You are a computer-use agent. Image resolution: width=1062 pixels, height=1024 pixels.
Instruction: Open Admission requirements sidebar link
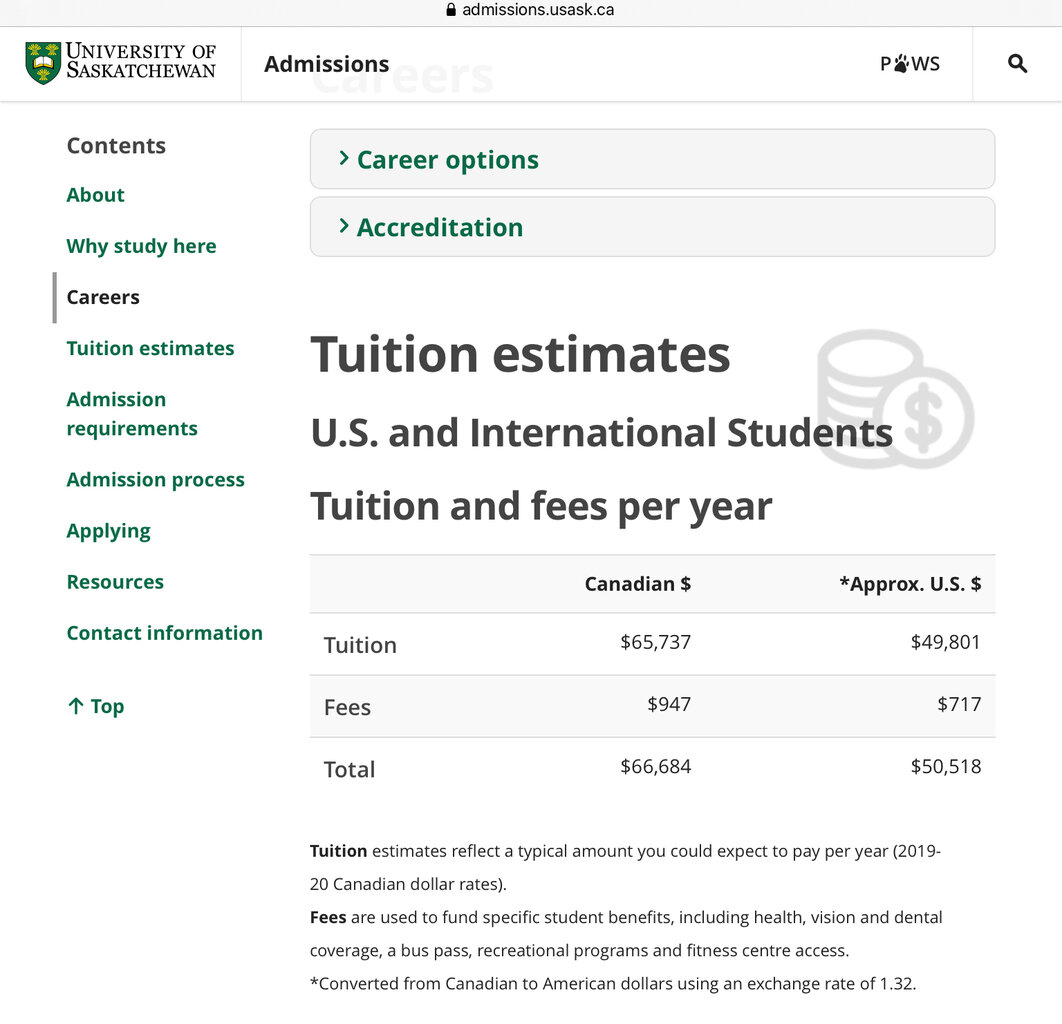tap(131, 414)
